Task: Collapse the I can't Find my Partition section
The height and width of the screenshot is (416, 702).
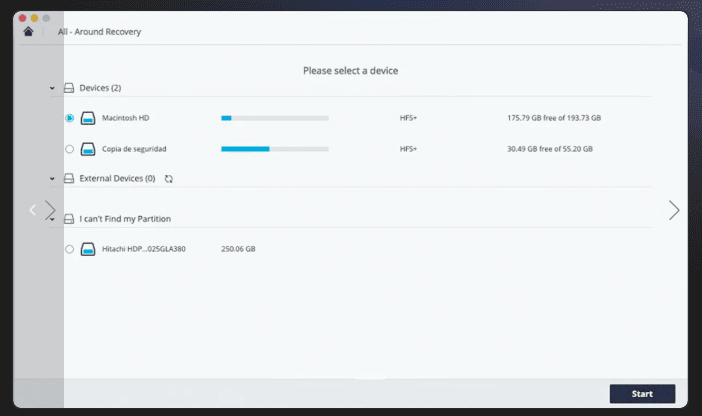Action: pyautogui.click(x=52, y=219)
